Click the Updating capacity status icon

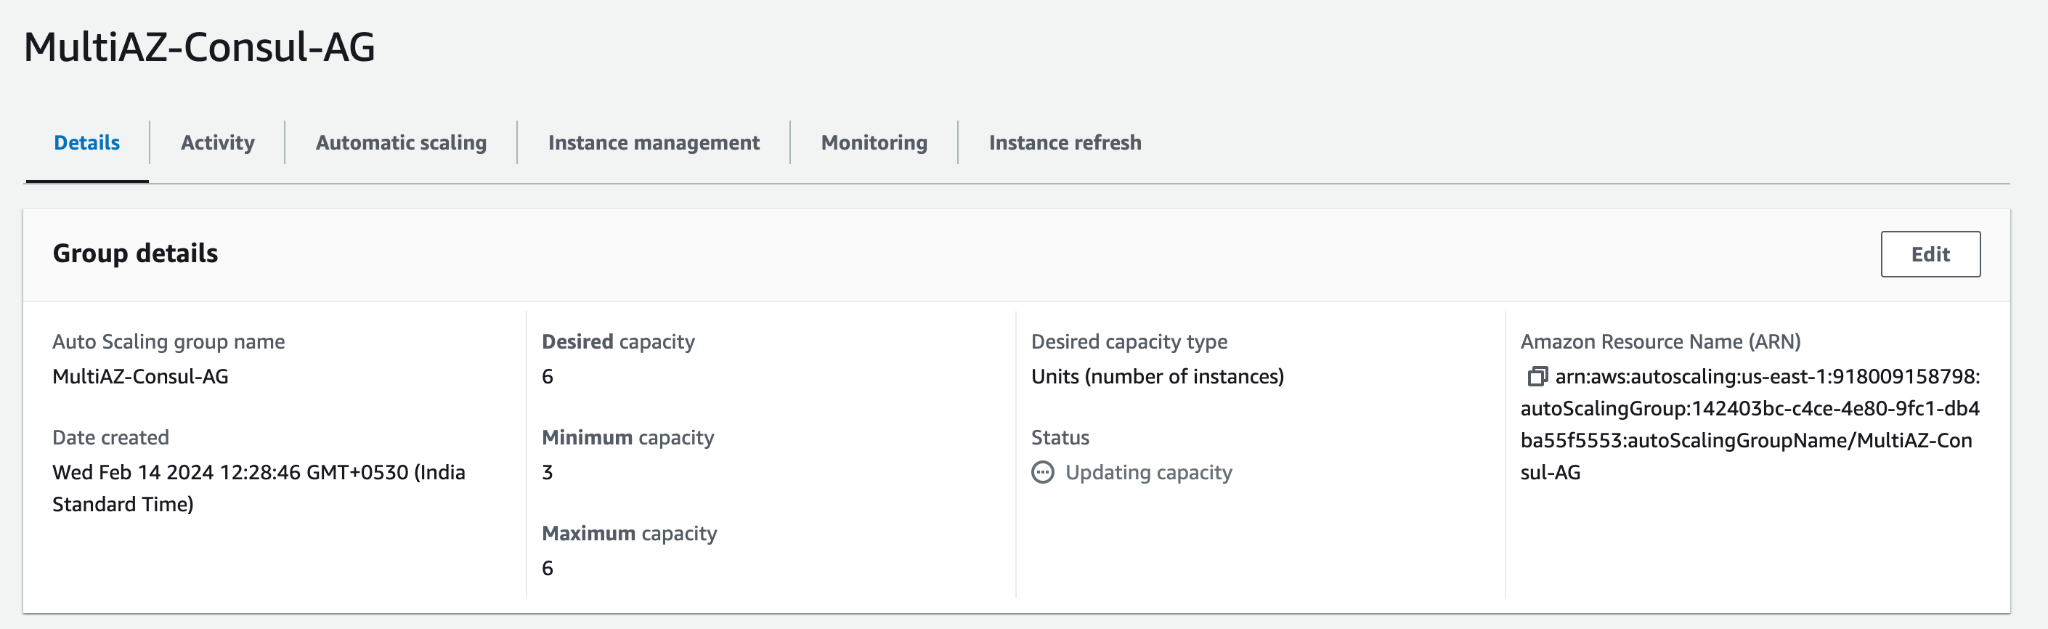(1043, 473)
